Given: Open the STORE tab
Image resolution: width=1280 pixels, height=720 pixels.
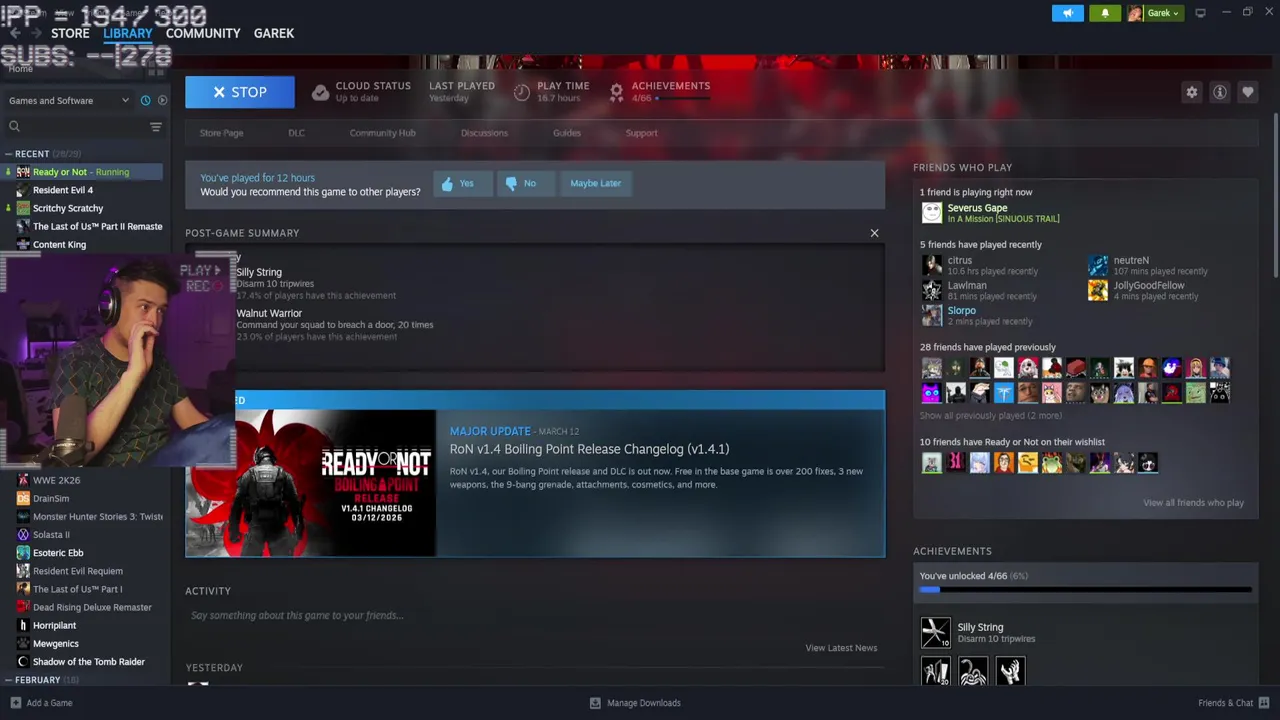Looking at the screenshot, I should 70,33.
